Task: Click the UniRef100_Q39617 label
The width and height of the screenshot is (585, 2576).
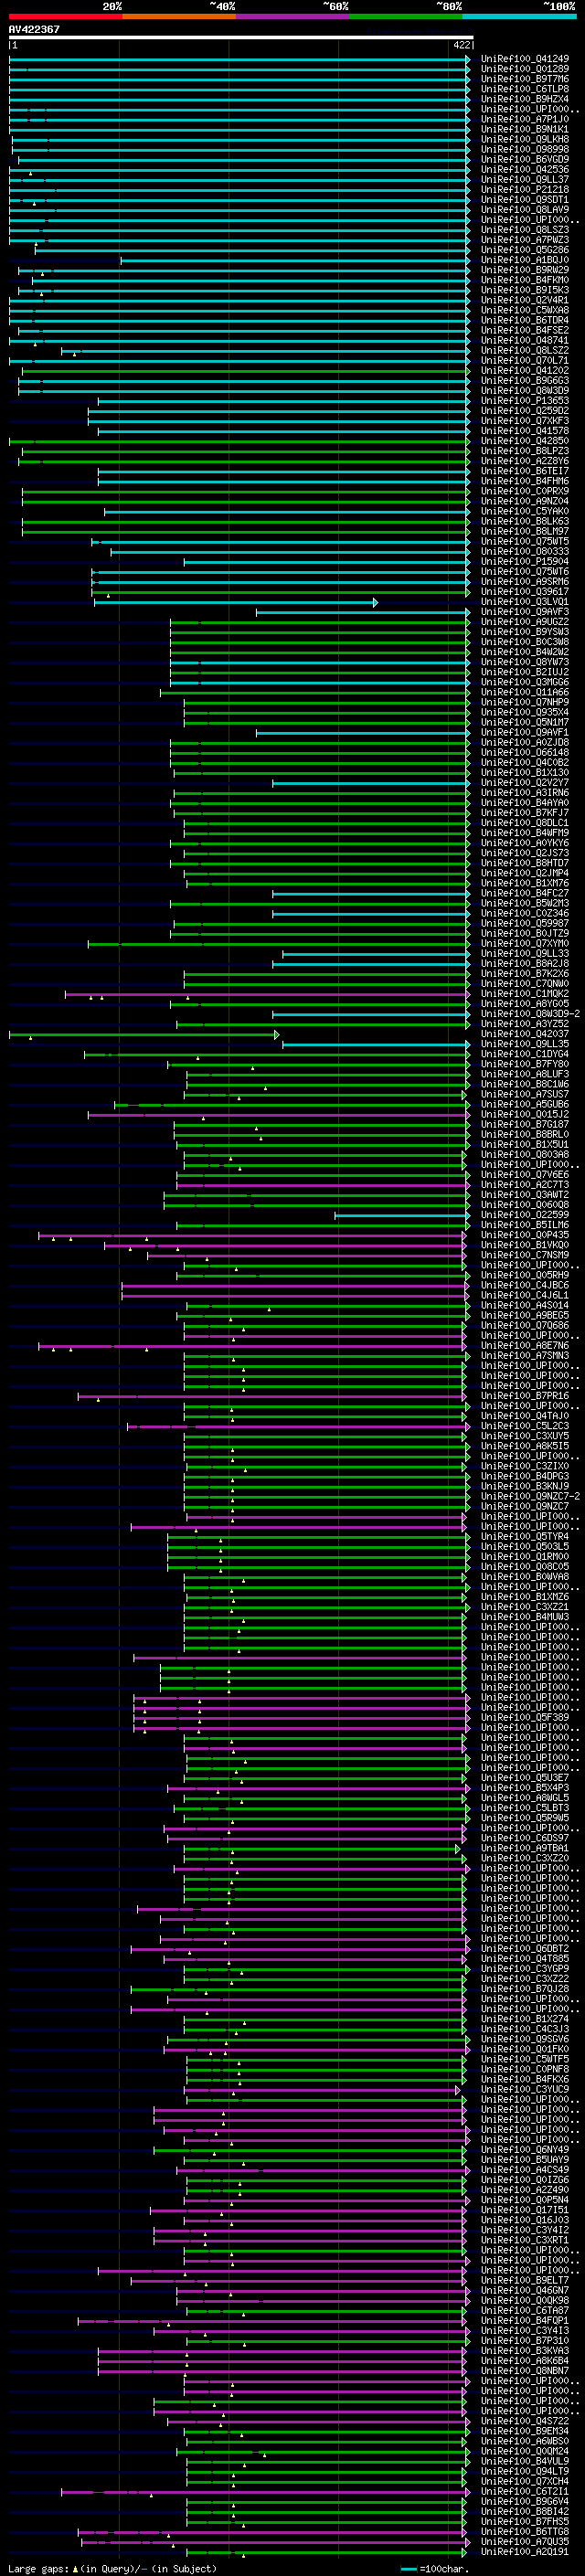Action: coord(525,592)
